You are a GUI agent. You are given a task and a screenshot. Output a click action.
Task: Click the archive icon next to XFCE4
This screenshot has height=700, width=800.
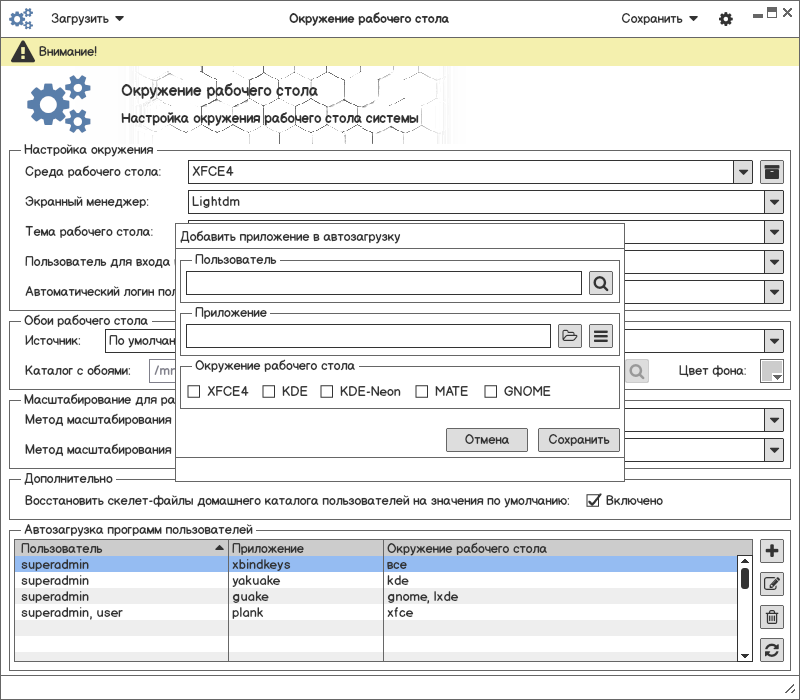[771, 172]
